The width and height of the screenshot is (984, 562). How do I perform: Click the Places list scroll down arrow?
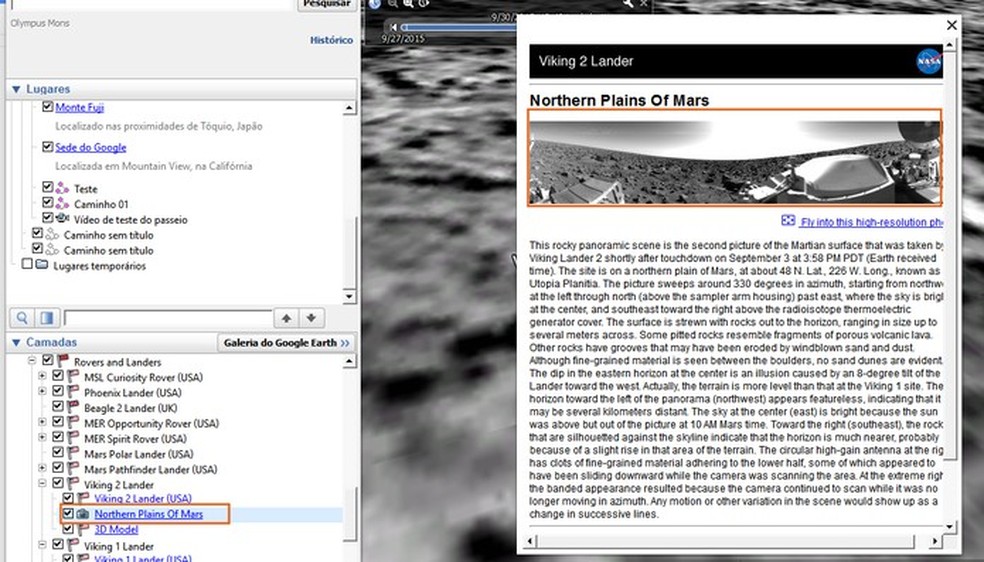[x=350, y=297]
